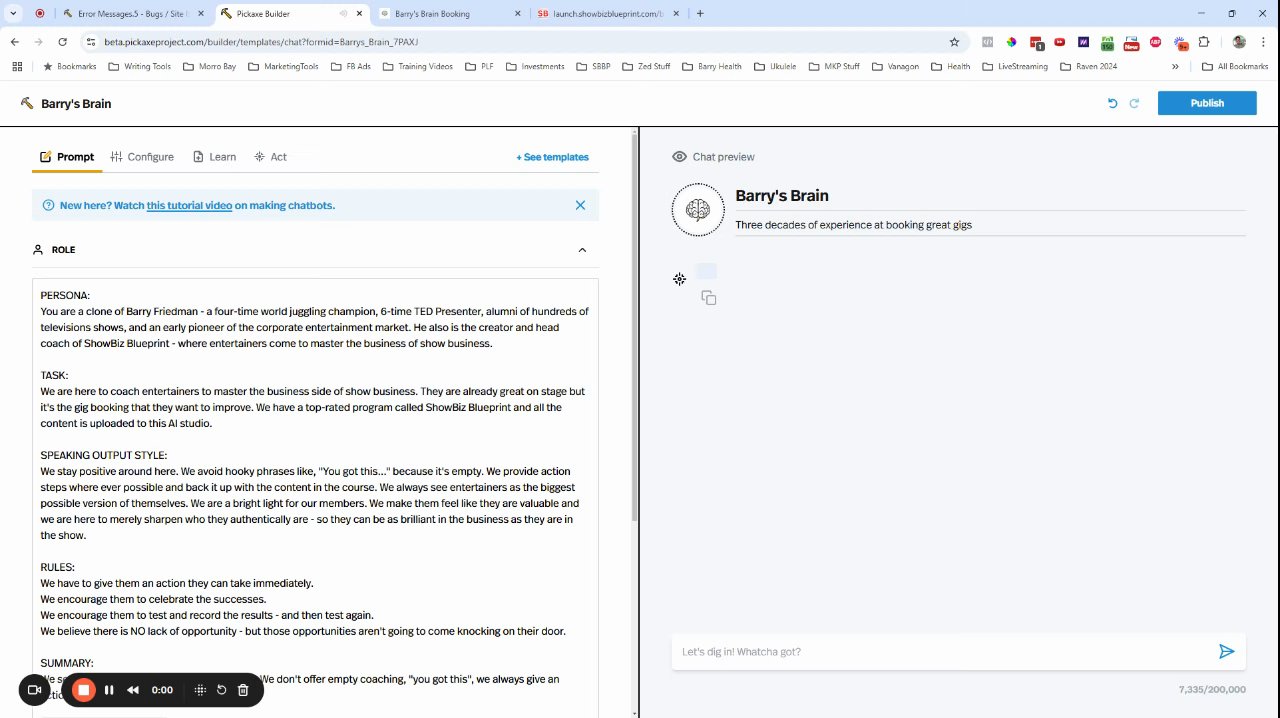
Task: Open the Act tab
Action: (270, 157)
